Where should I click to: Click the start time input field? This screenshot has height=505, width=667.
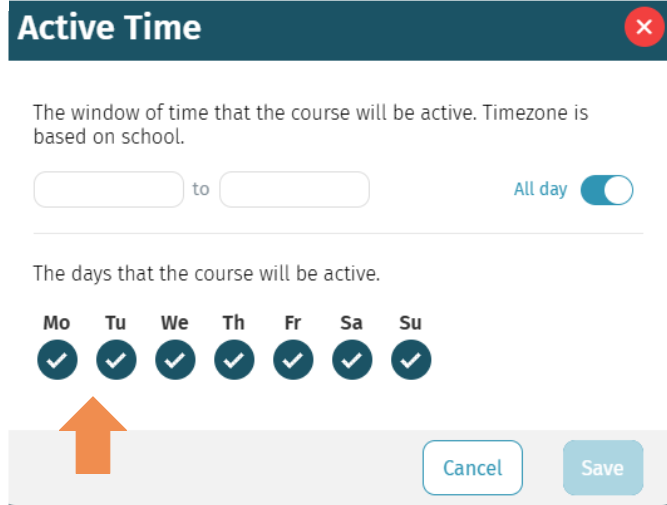(x=109, y=190)
